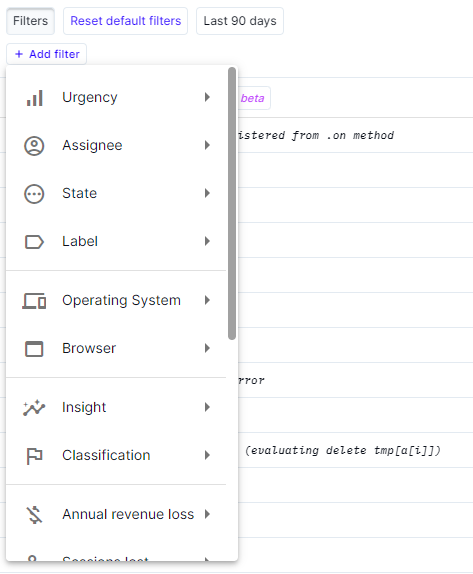Click Reset default filters
The height and width of the screenshot is (574, 473).
click(126, 21)
